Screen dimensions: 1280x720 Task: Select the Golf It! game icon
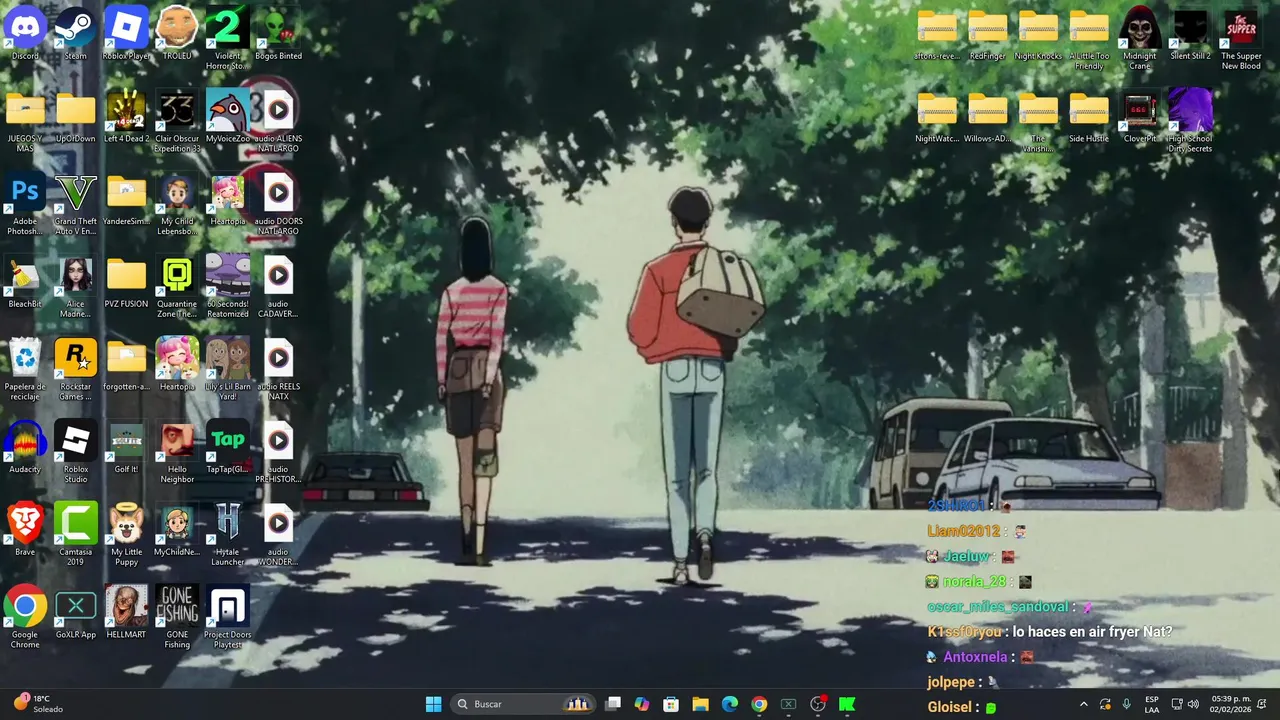pyautogui.click(x=127, y=448)
